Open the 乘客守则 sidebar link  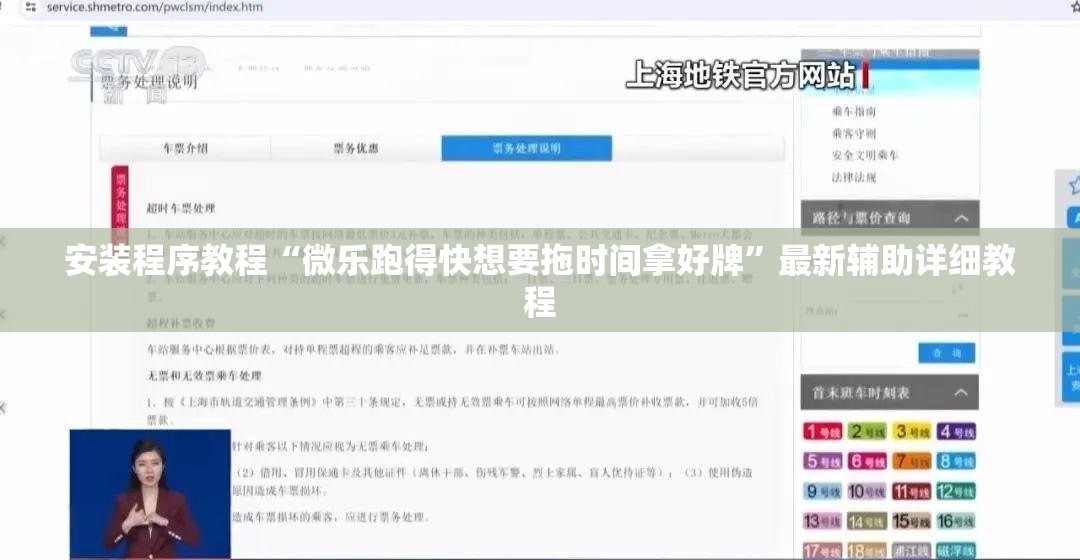(854, 134)
